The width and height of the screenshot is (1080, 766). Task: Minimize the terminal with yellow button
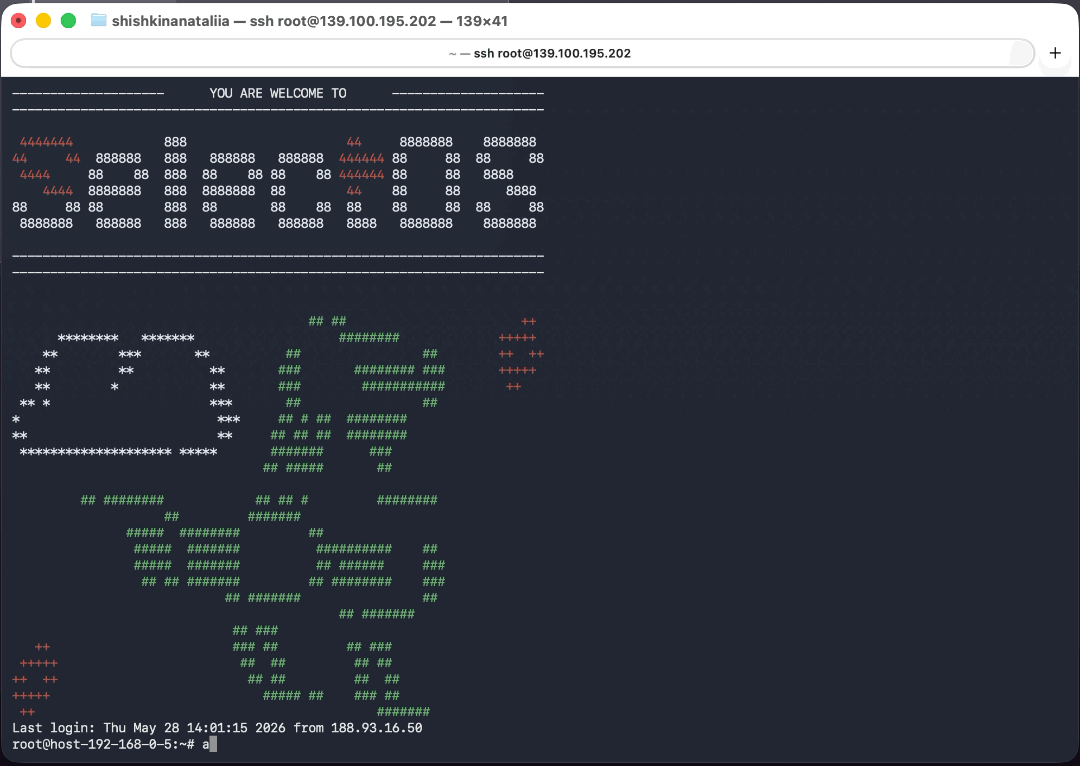[x=43, y=21]
